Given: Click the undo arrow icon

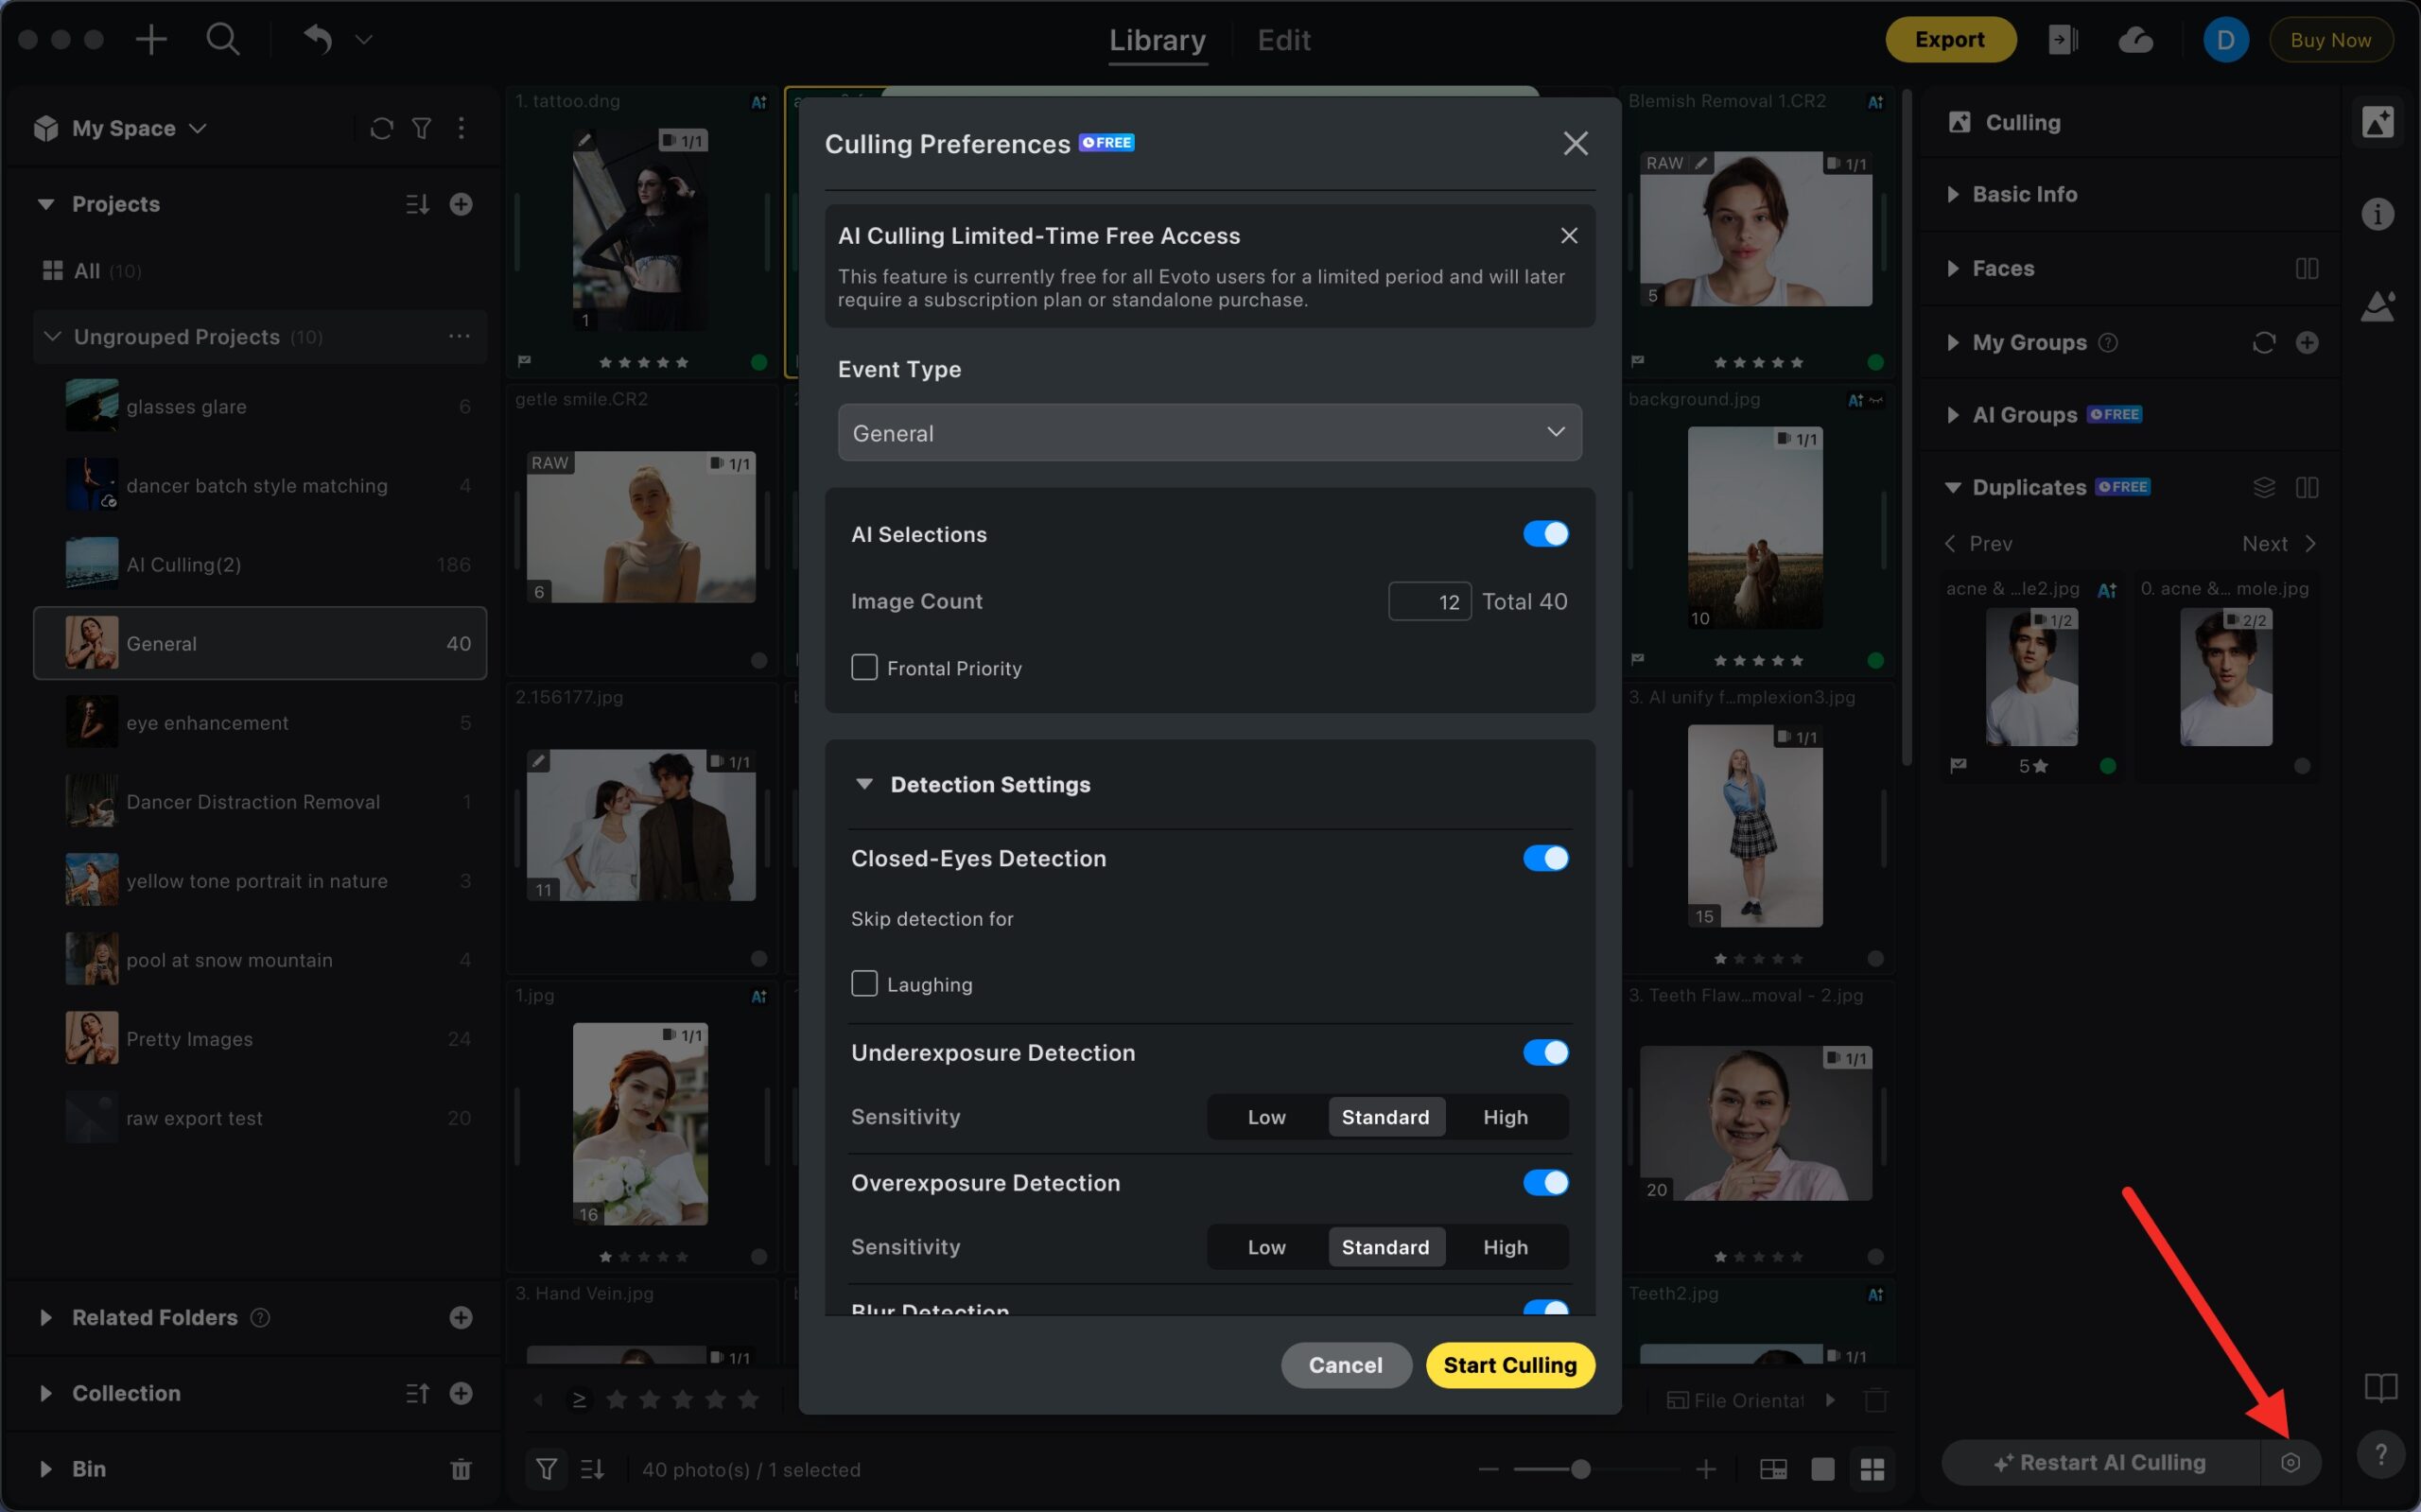Looking at the screenshot, I should 317,40.
